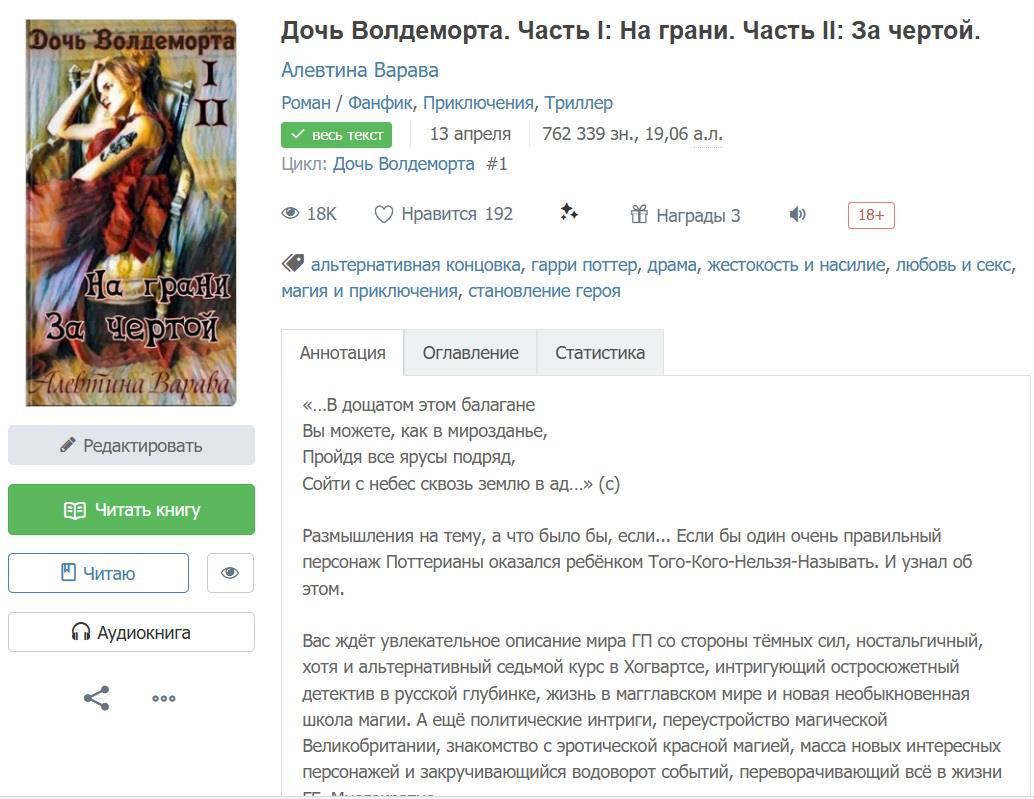This screenshot has height=799, width=1034.
Task: Toggle the Читаю library status button
Action: click(x=98, y=573)
